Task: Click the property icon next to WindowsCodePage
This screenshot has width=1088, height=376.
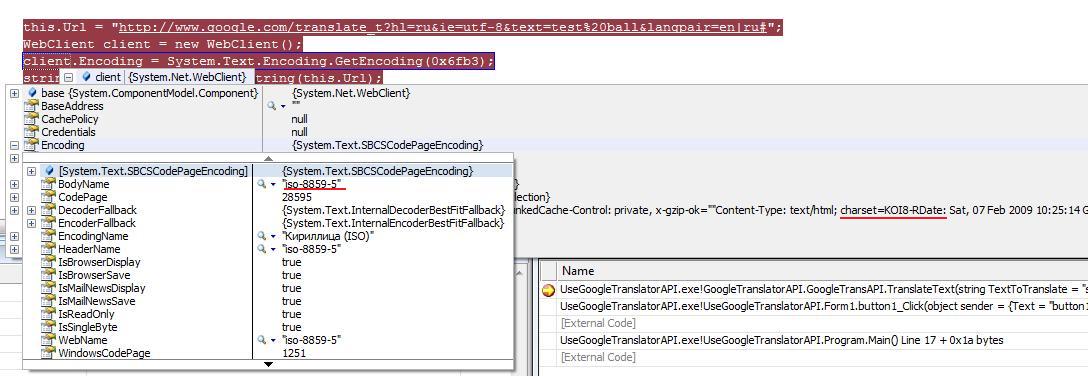Action: (47, 353)
